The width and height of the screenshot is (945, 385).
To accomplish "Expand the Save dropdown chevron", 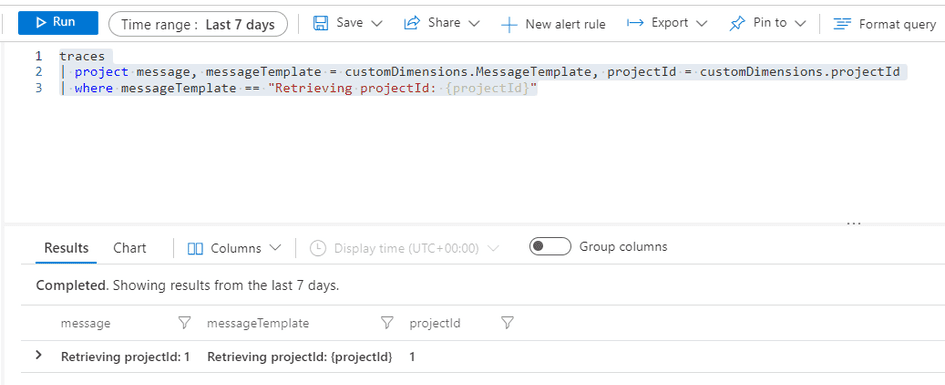I will (377, 23).
